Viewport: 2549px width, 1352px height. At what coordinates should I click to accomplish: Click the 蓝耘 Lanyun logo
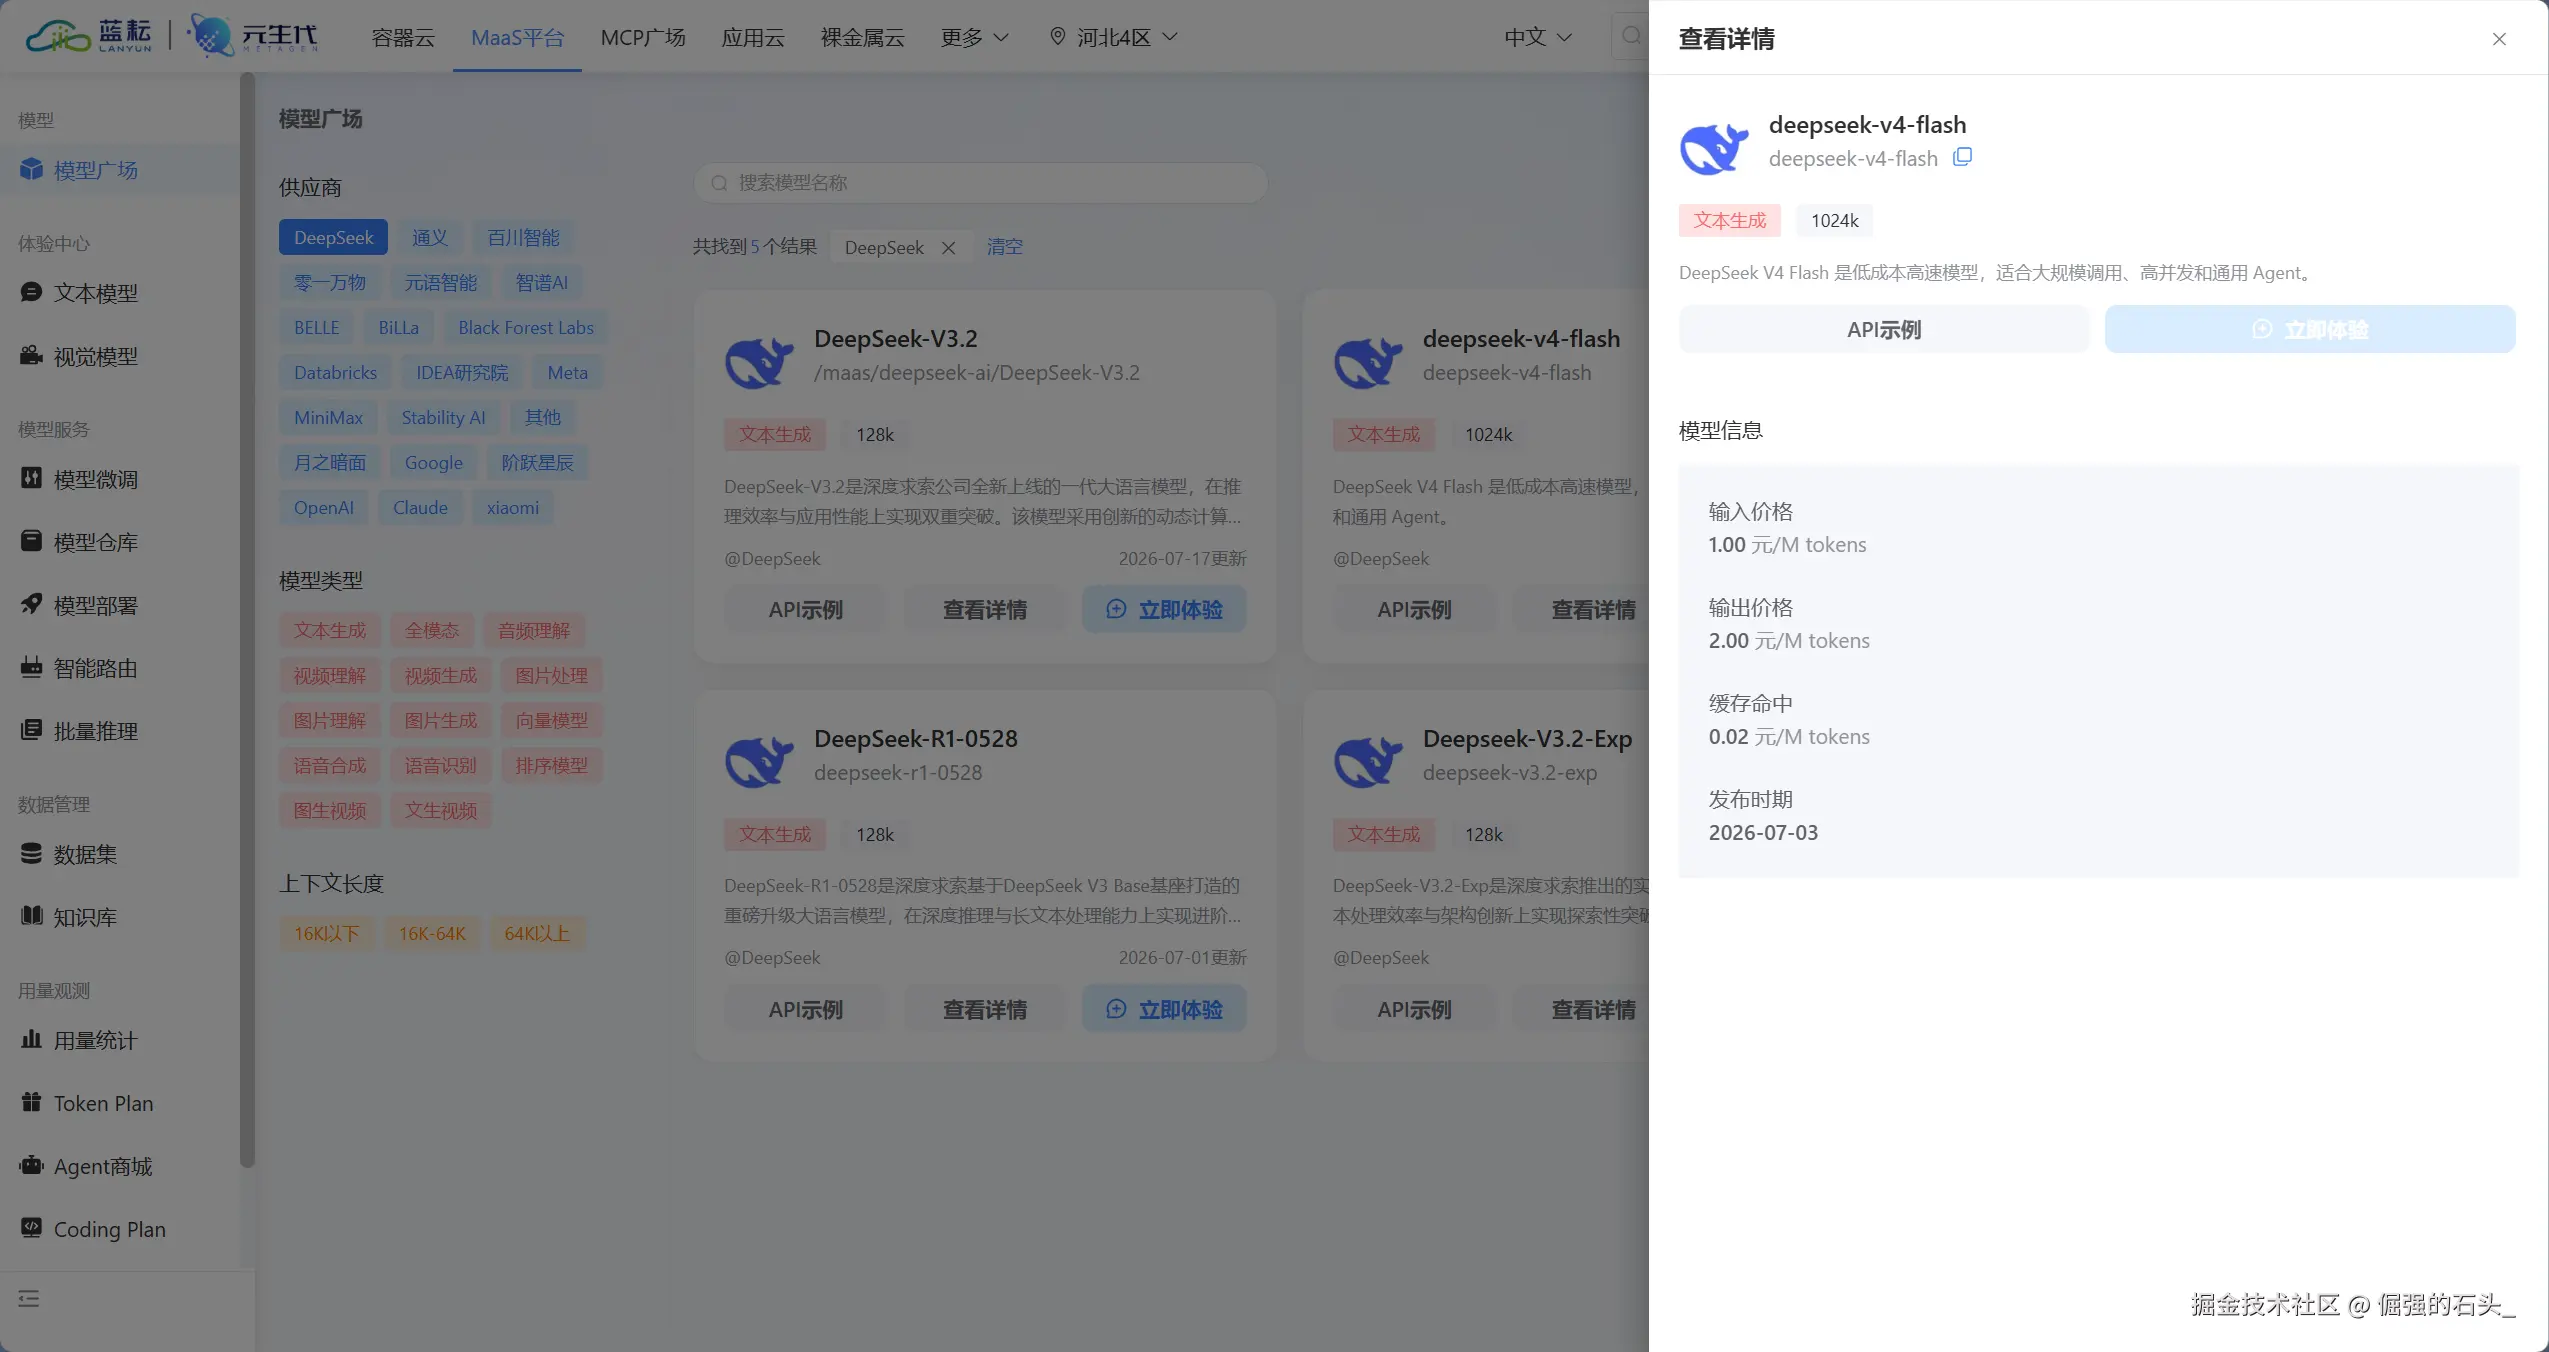pyautogui.click(x=89, y=36)
